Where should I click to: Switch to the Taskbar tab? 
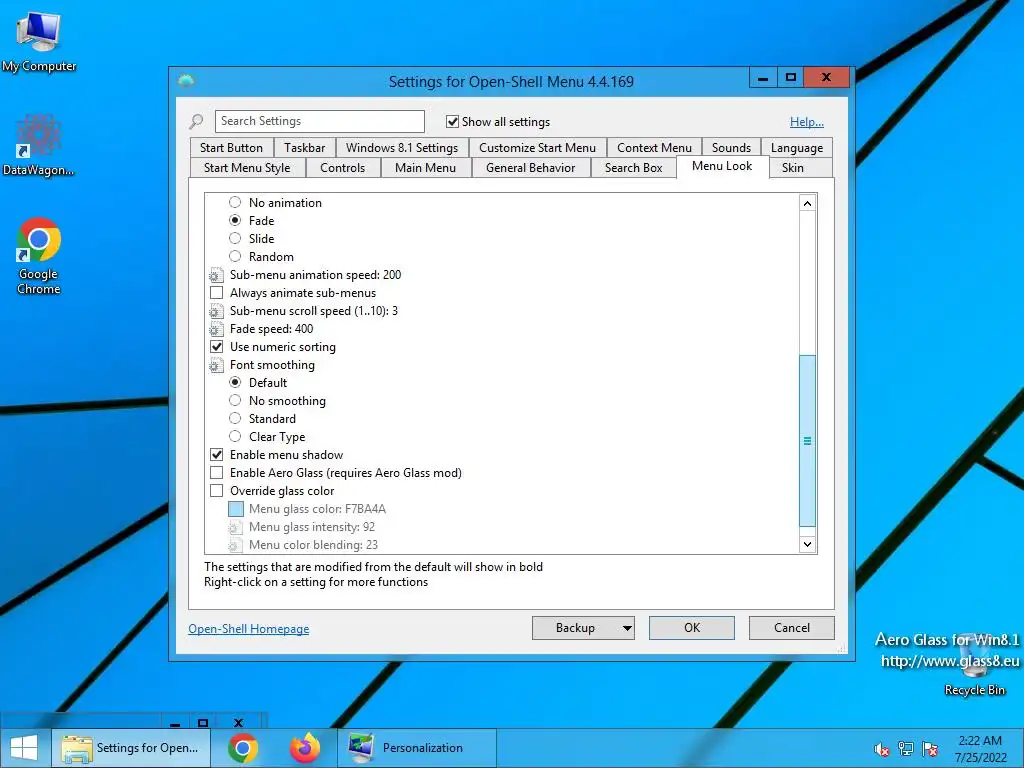pos(304,148)
